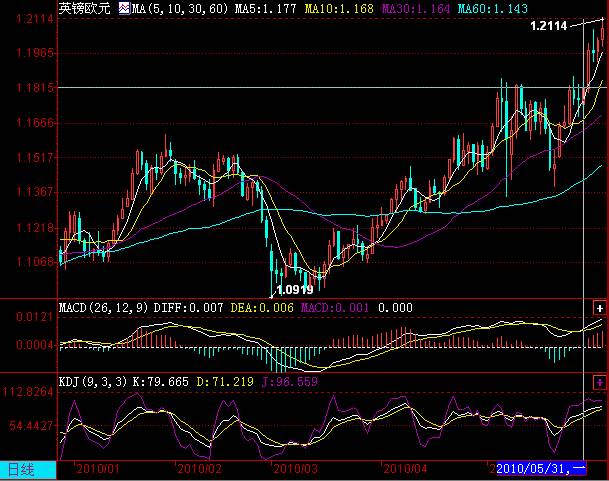Click the K:79.665 value
The height and width of the screenshot is (481, 609).
click(x=161, y=382)
